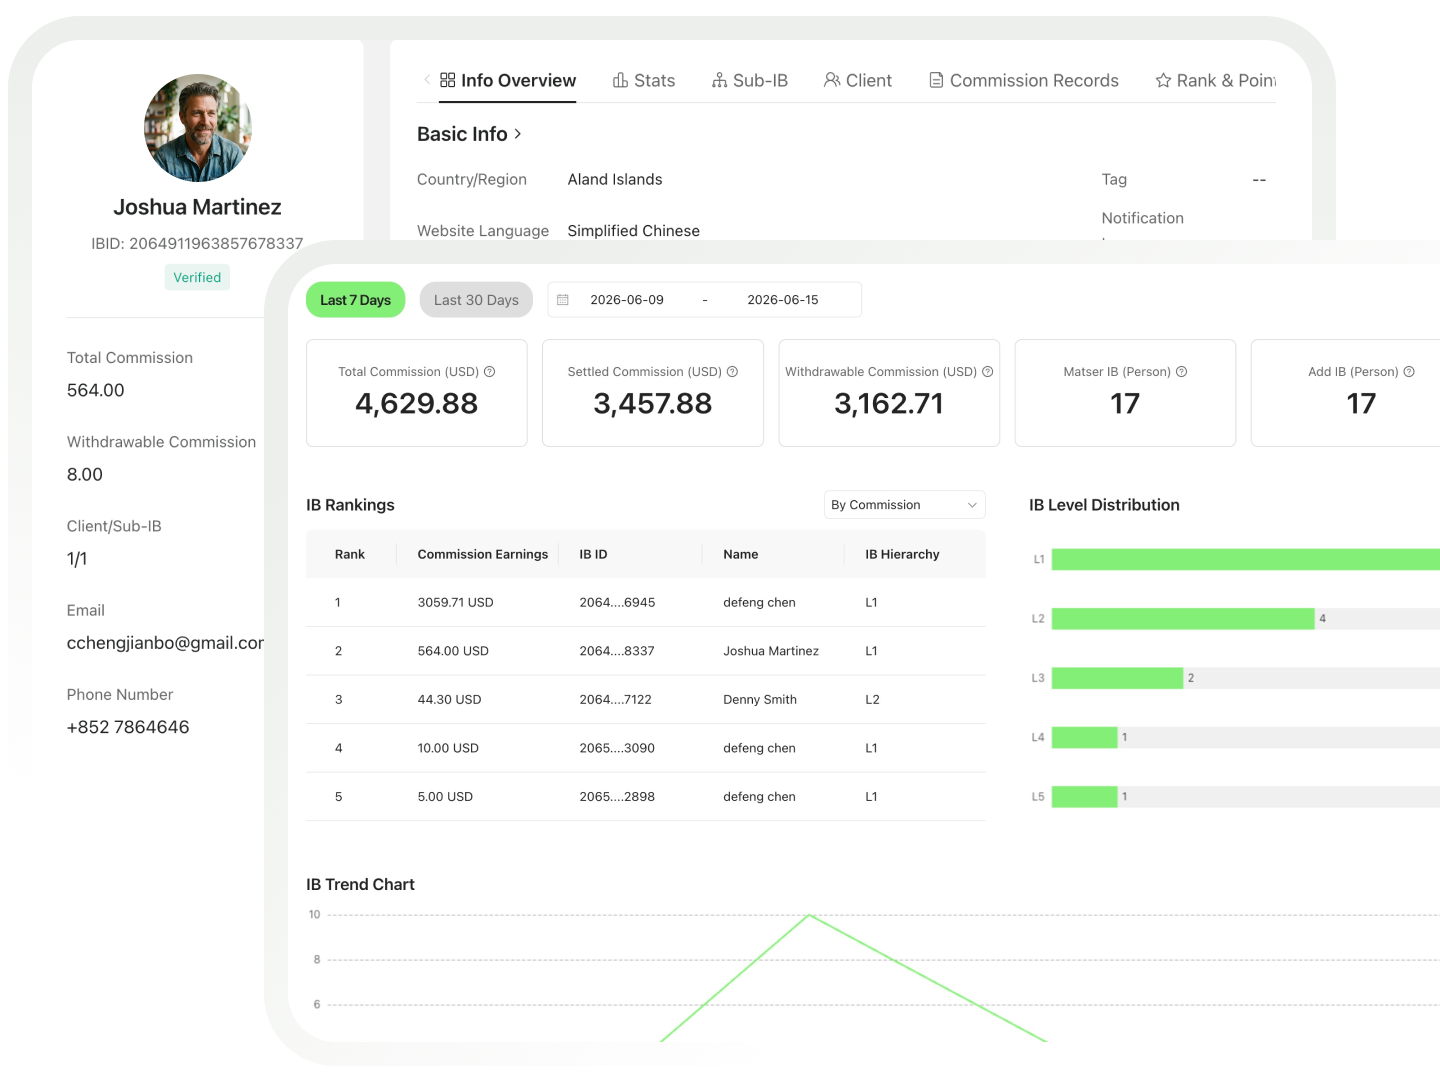Click the L2 hierarchy cell for Denny Smith
This screenshot has width=1440, height=1080.
tap(872, 699)
